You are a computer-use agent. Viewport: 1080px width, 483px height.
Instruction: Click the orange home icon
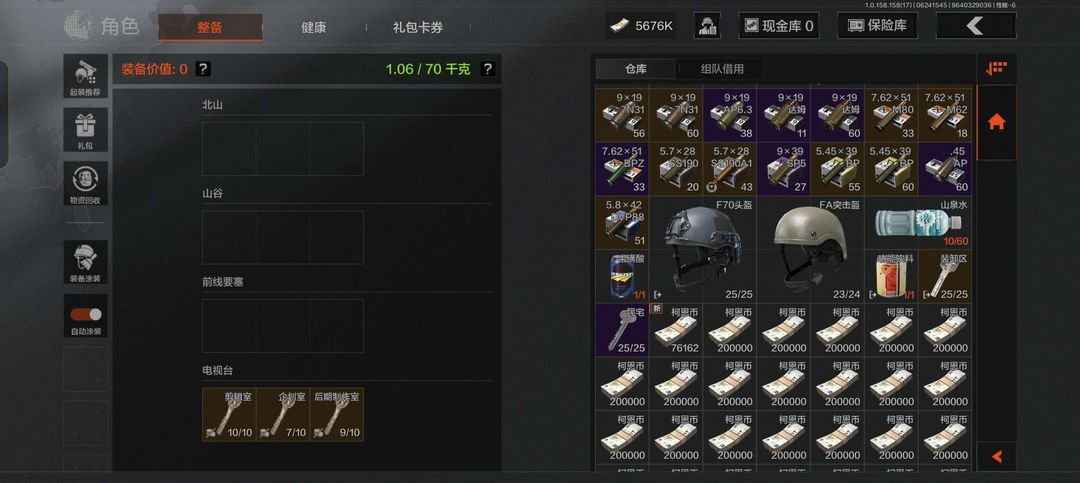click(x=996, y=123)
